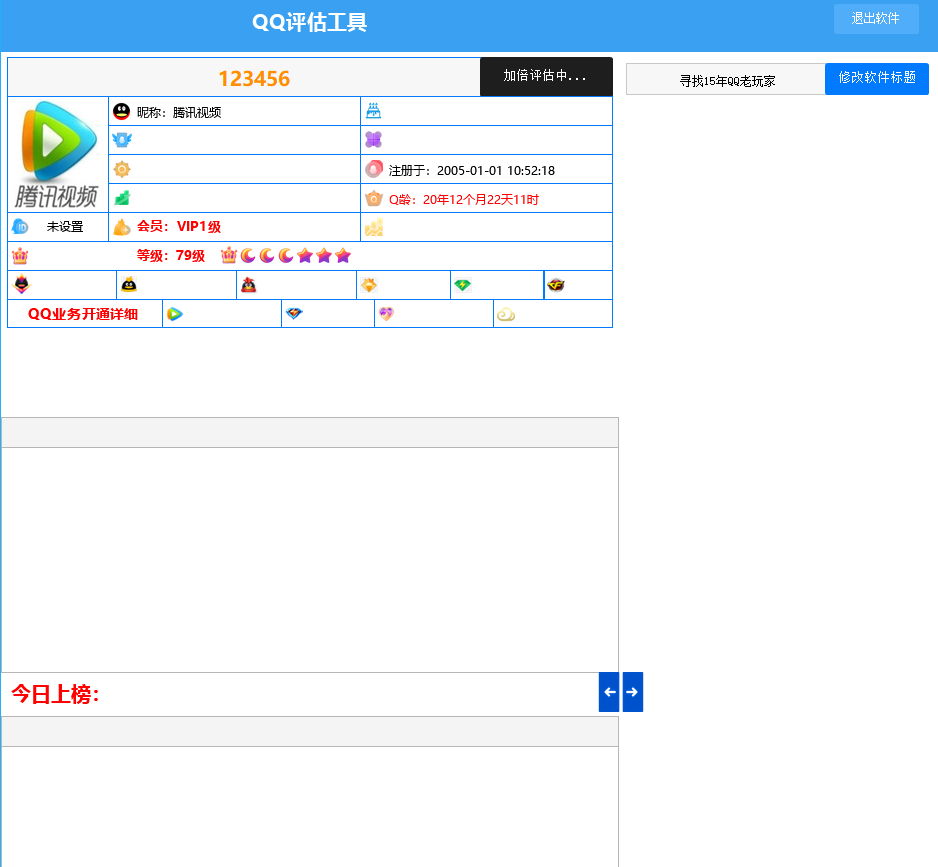The width and height of the screenshot is (938, 867).
Task: Click the 退出软件 exit button
Action: pos(876,19)
